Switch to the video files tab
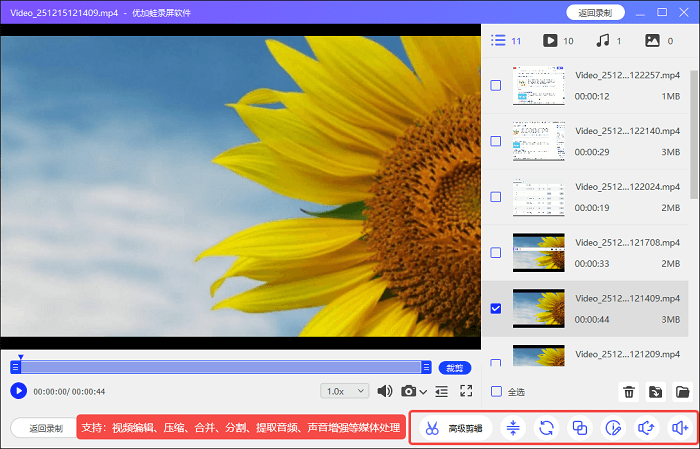This screenshot has width=700, height=449. click(x=549, y=41)
